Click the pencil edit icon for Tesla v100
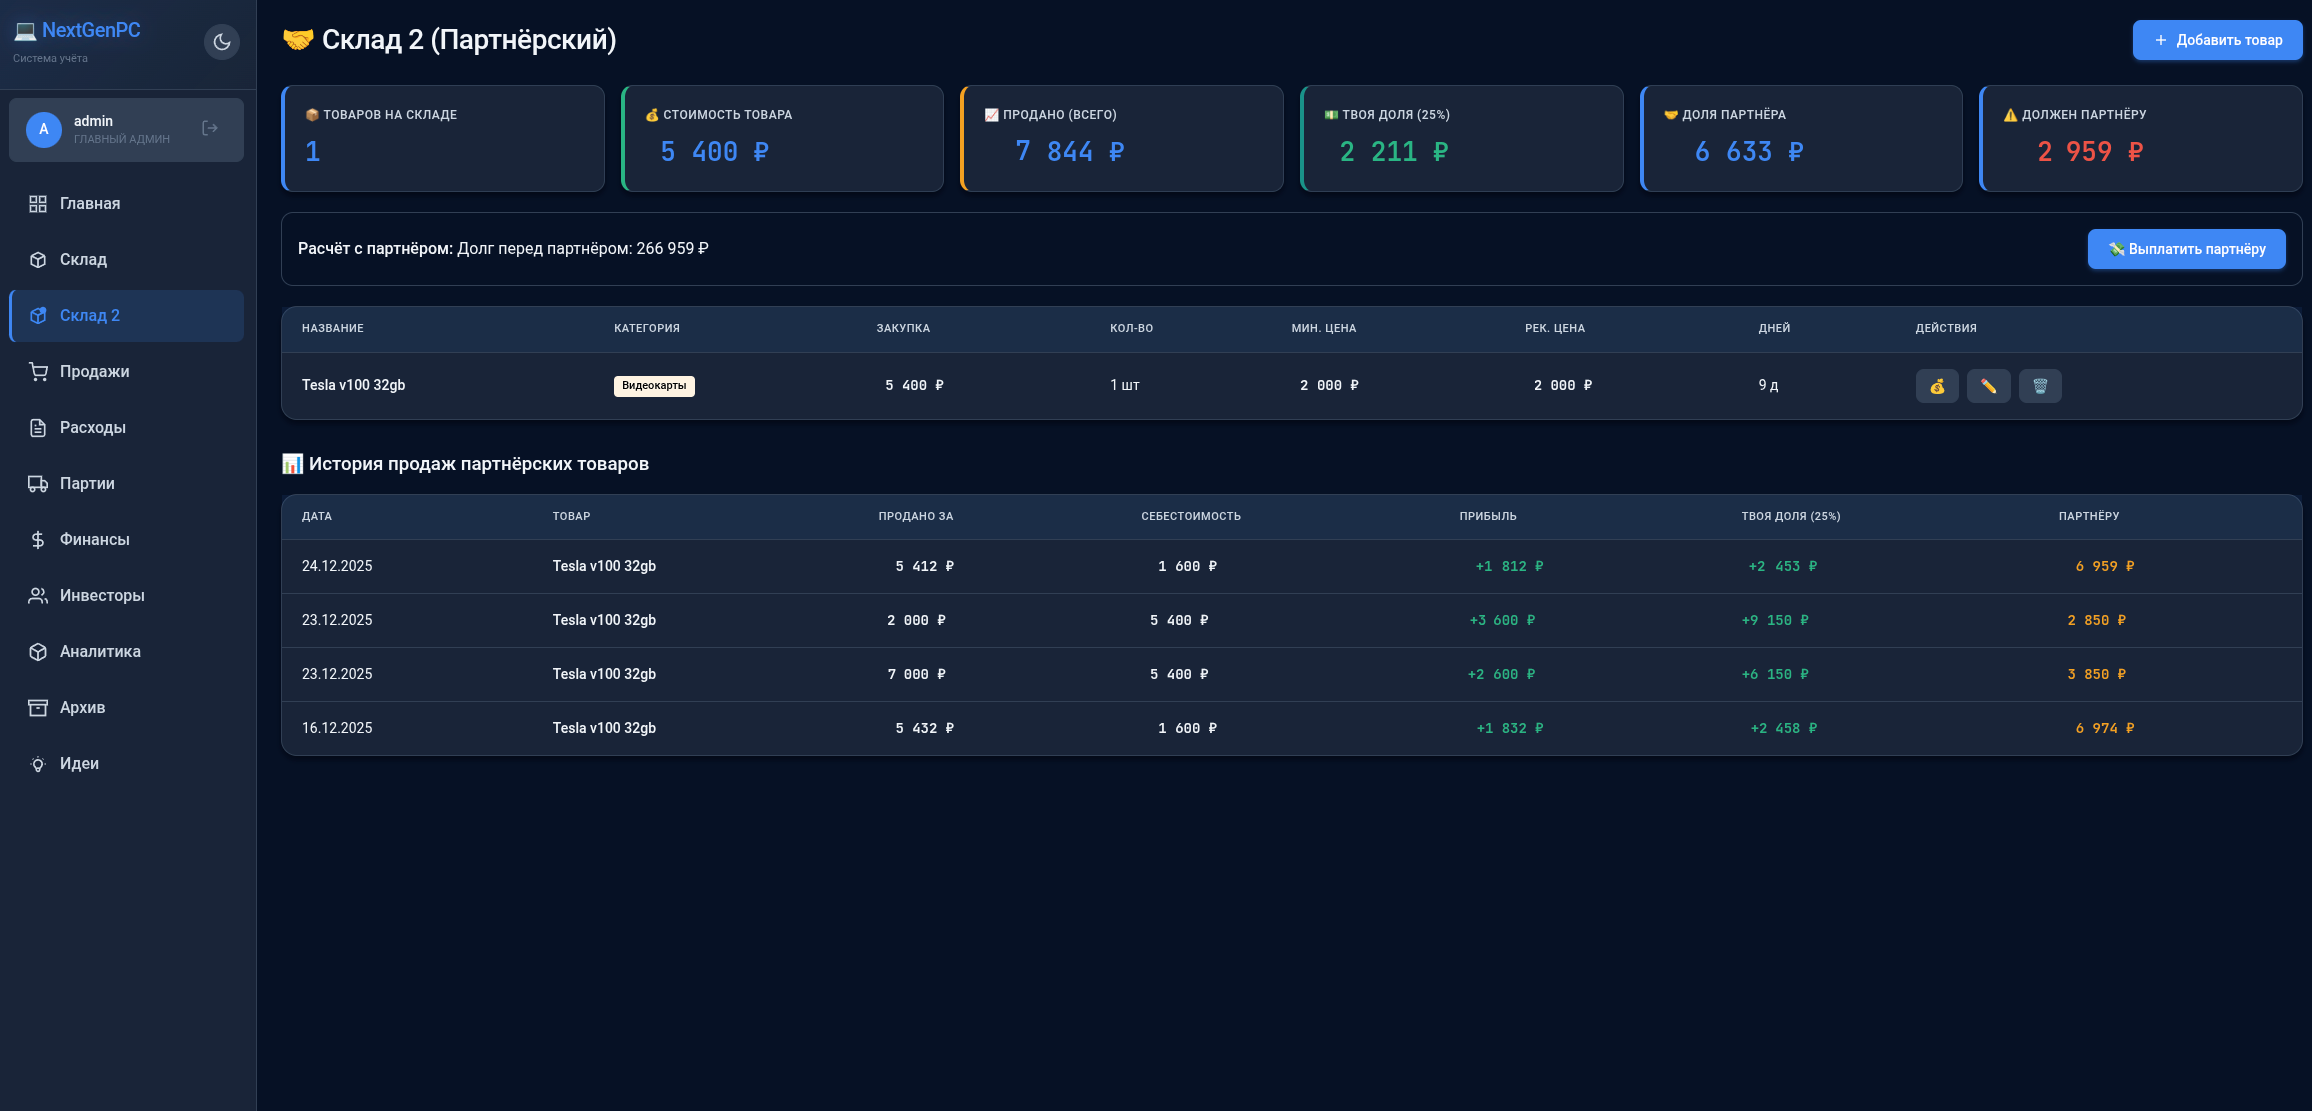The height and width of the screenshot is (1111, 2312). (1988, 386)
